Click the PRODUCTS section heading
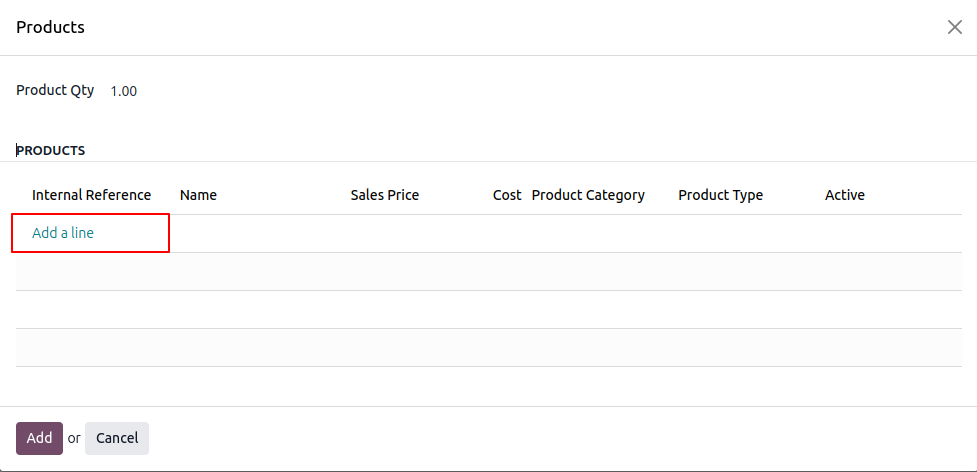 pos(51,151)
